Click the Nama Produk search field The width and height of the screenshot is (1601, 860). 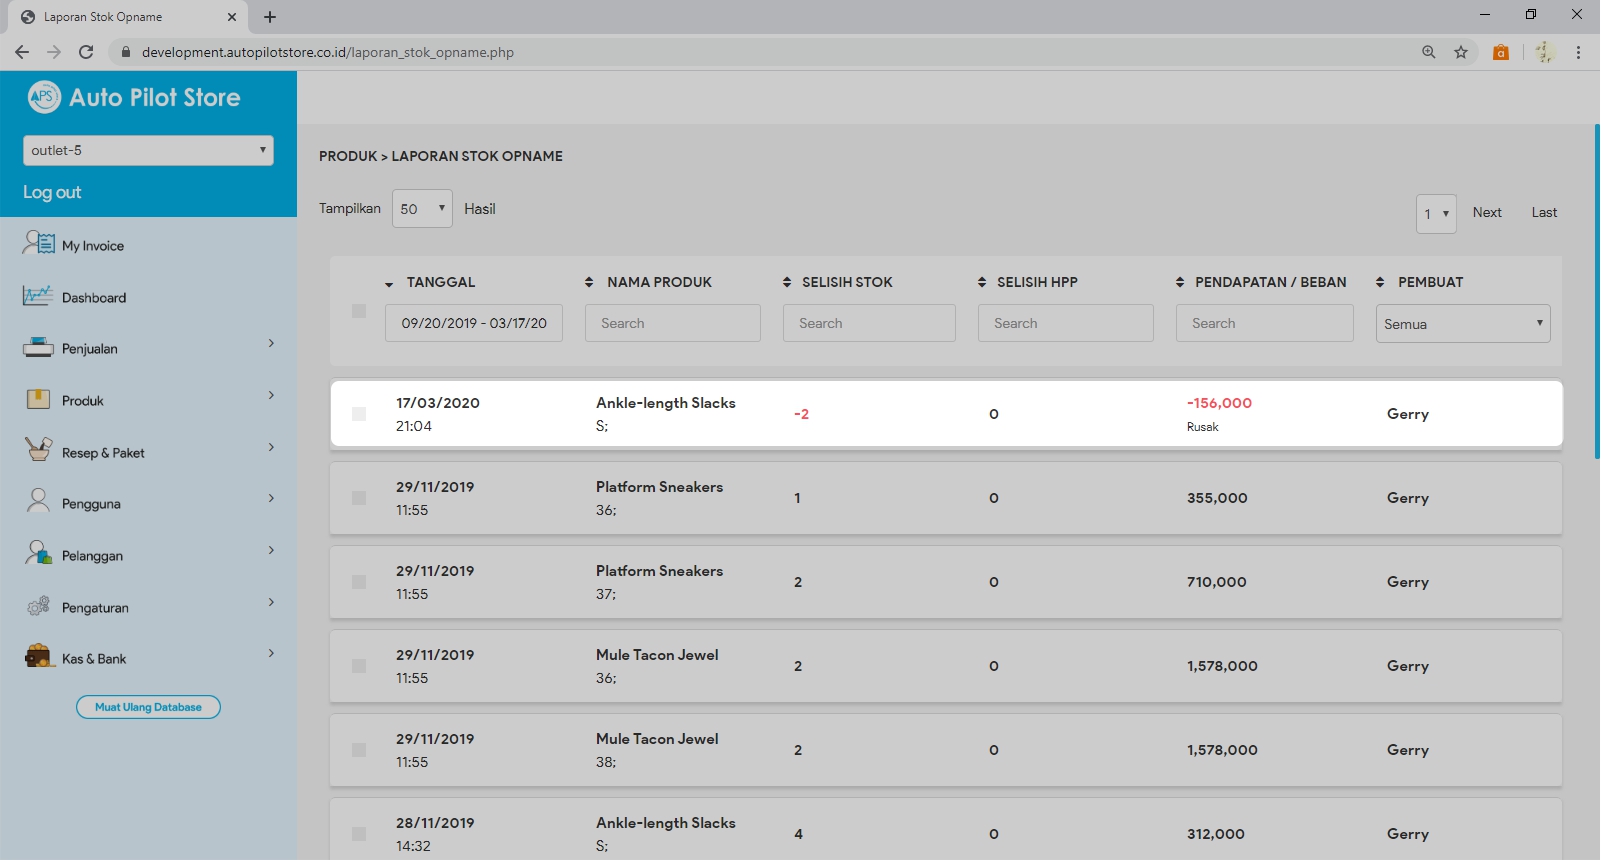[672, 323]
